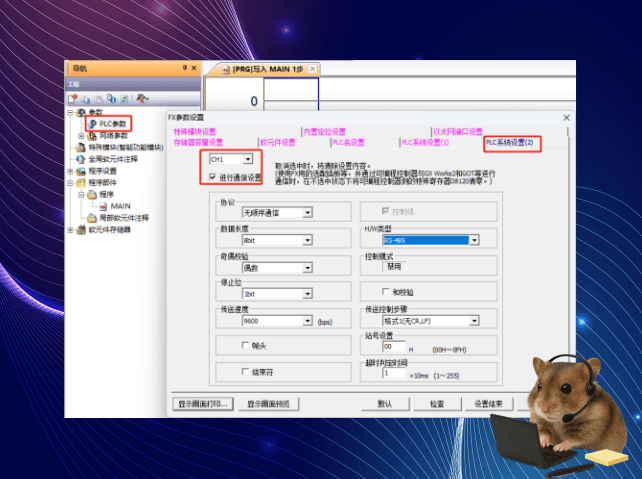The image size is (642, 479).
Task: Switch to the 软元件设置 tab
Action: tap(278, 142)
